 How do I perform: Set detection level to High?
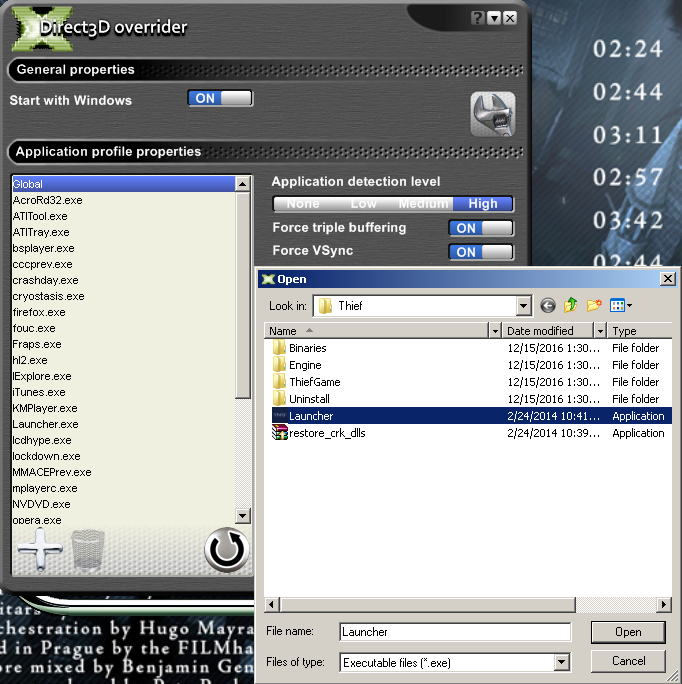pos(483,204)
